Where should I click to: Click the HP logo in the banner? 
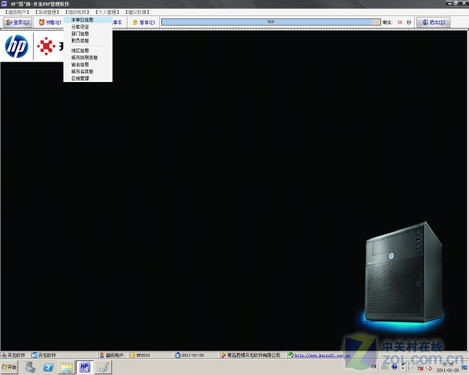point(17,46)
